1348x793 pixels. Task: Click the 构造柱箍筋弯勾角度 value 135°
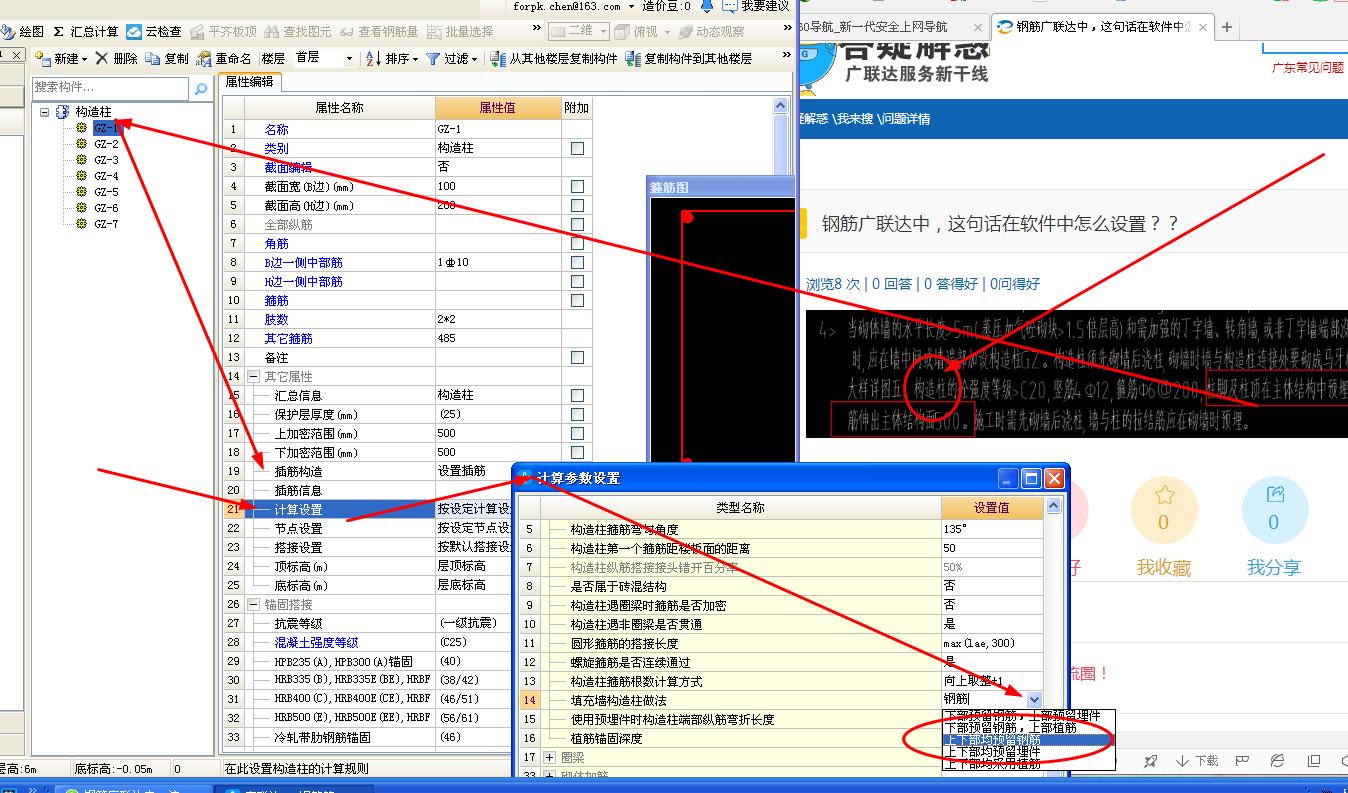991,529
